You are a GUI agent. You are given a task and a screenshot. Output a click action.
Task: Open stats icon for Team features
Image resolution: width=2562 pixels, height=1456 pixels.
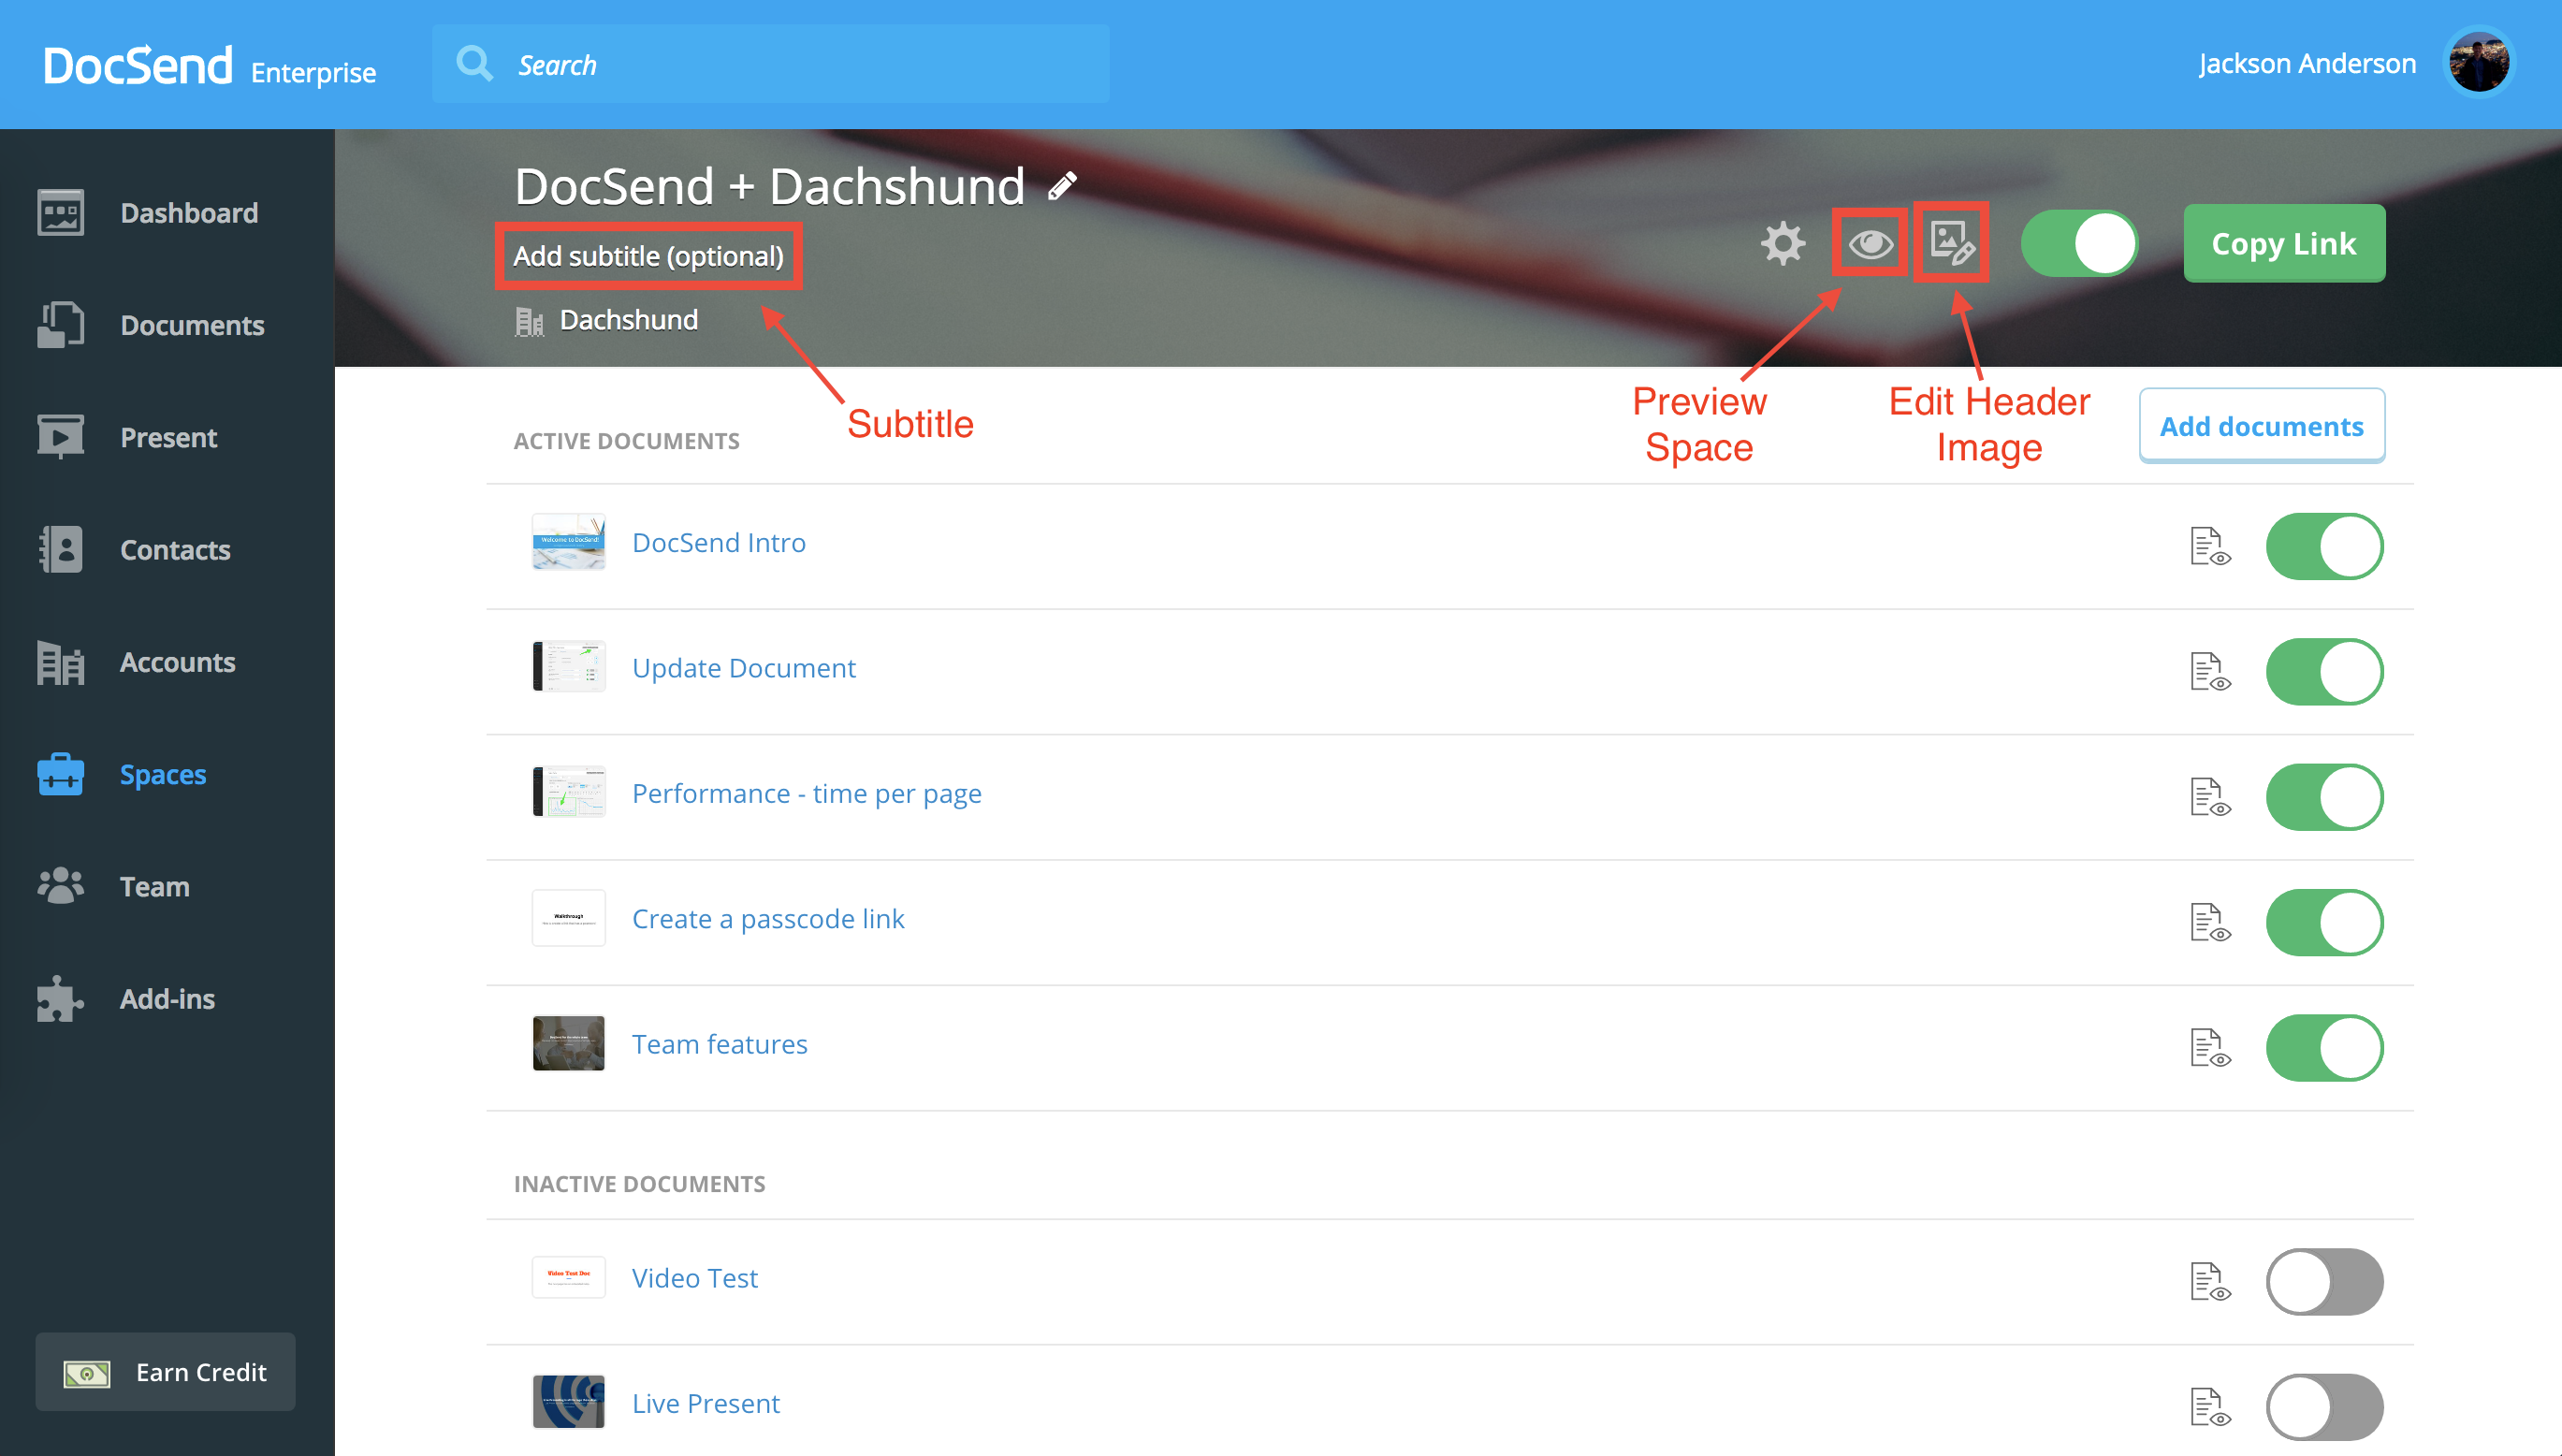pos(2209,1048)
